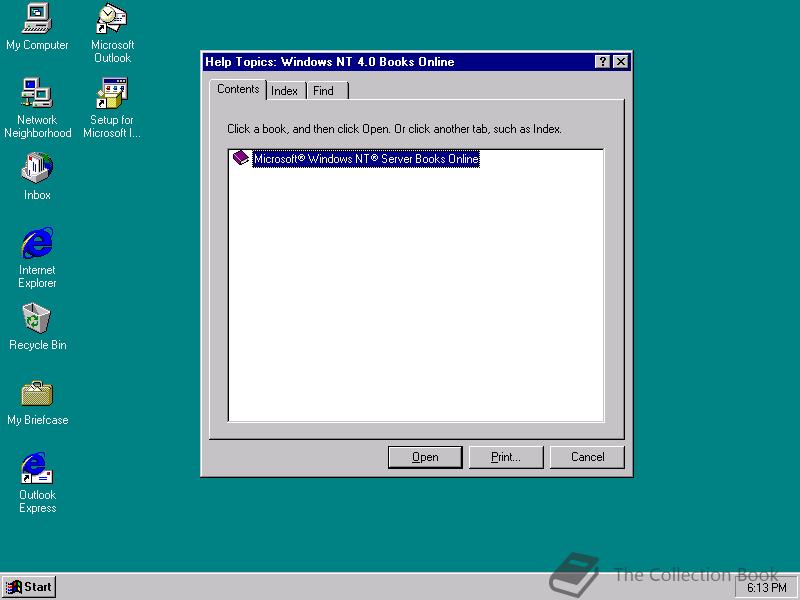
Task: Click the question mark help button in title bar
Action: [603, 62]
